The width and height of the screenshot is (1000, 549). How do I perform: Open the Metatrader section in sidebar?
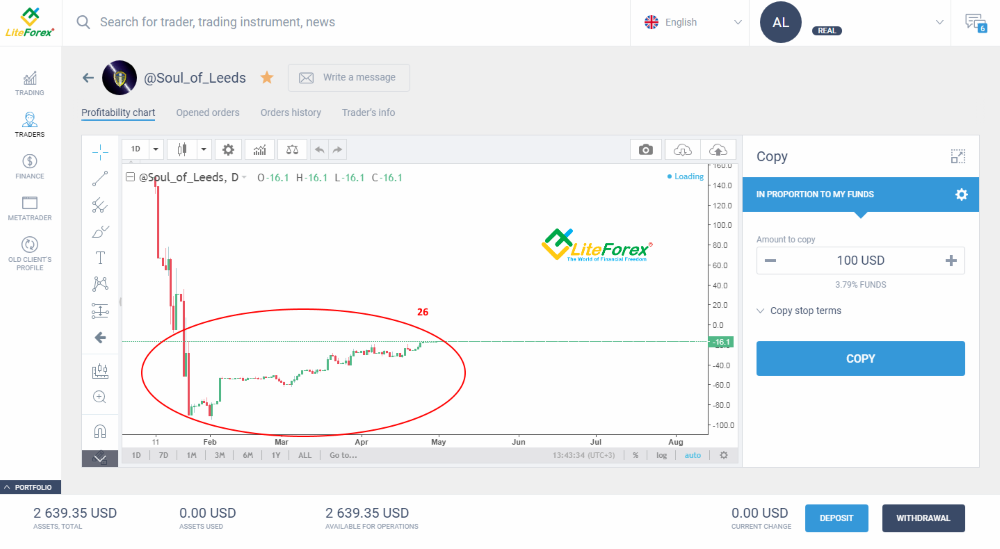[x=30, y=209]
